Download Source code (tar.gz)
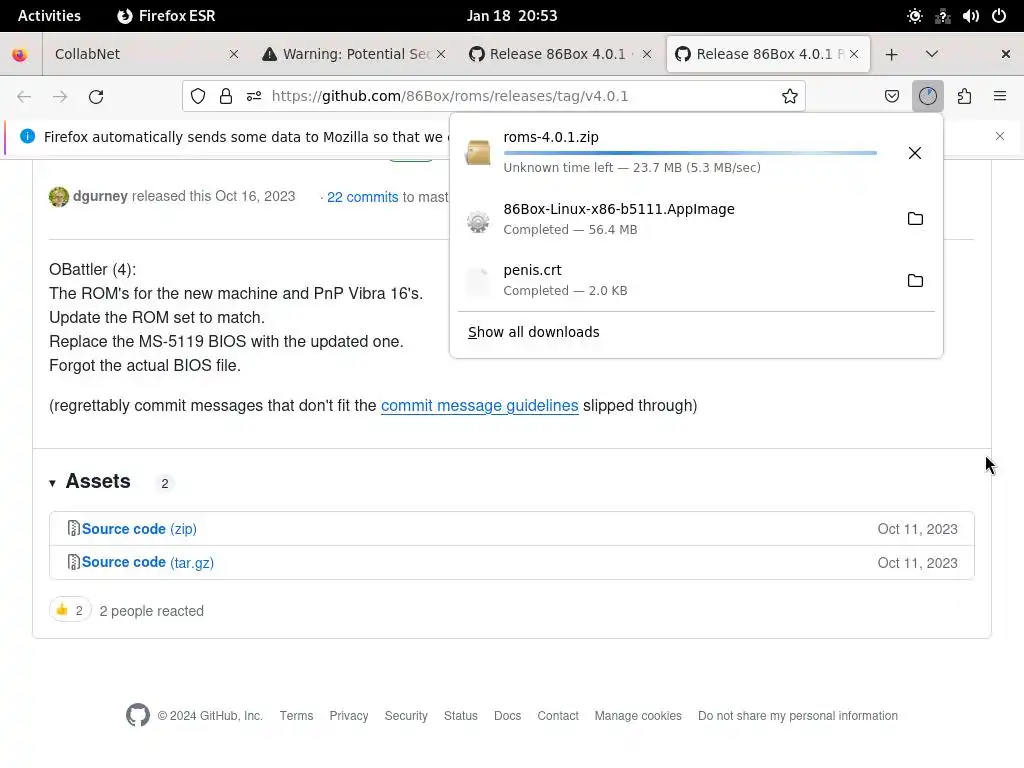 point(148,562)
